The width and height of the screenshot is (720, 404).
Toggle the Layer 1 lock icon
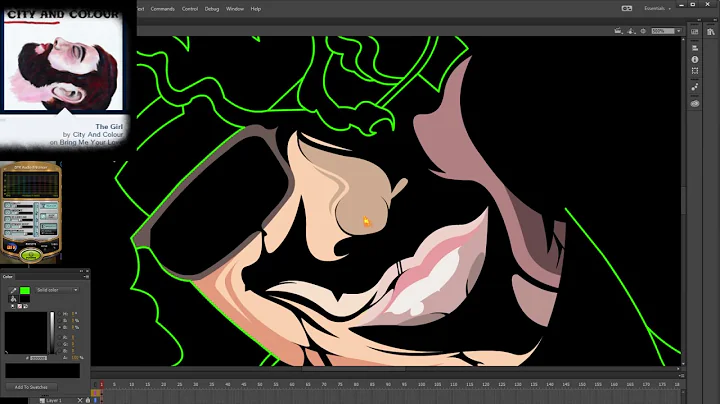88,400
